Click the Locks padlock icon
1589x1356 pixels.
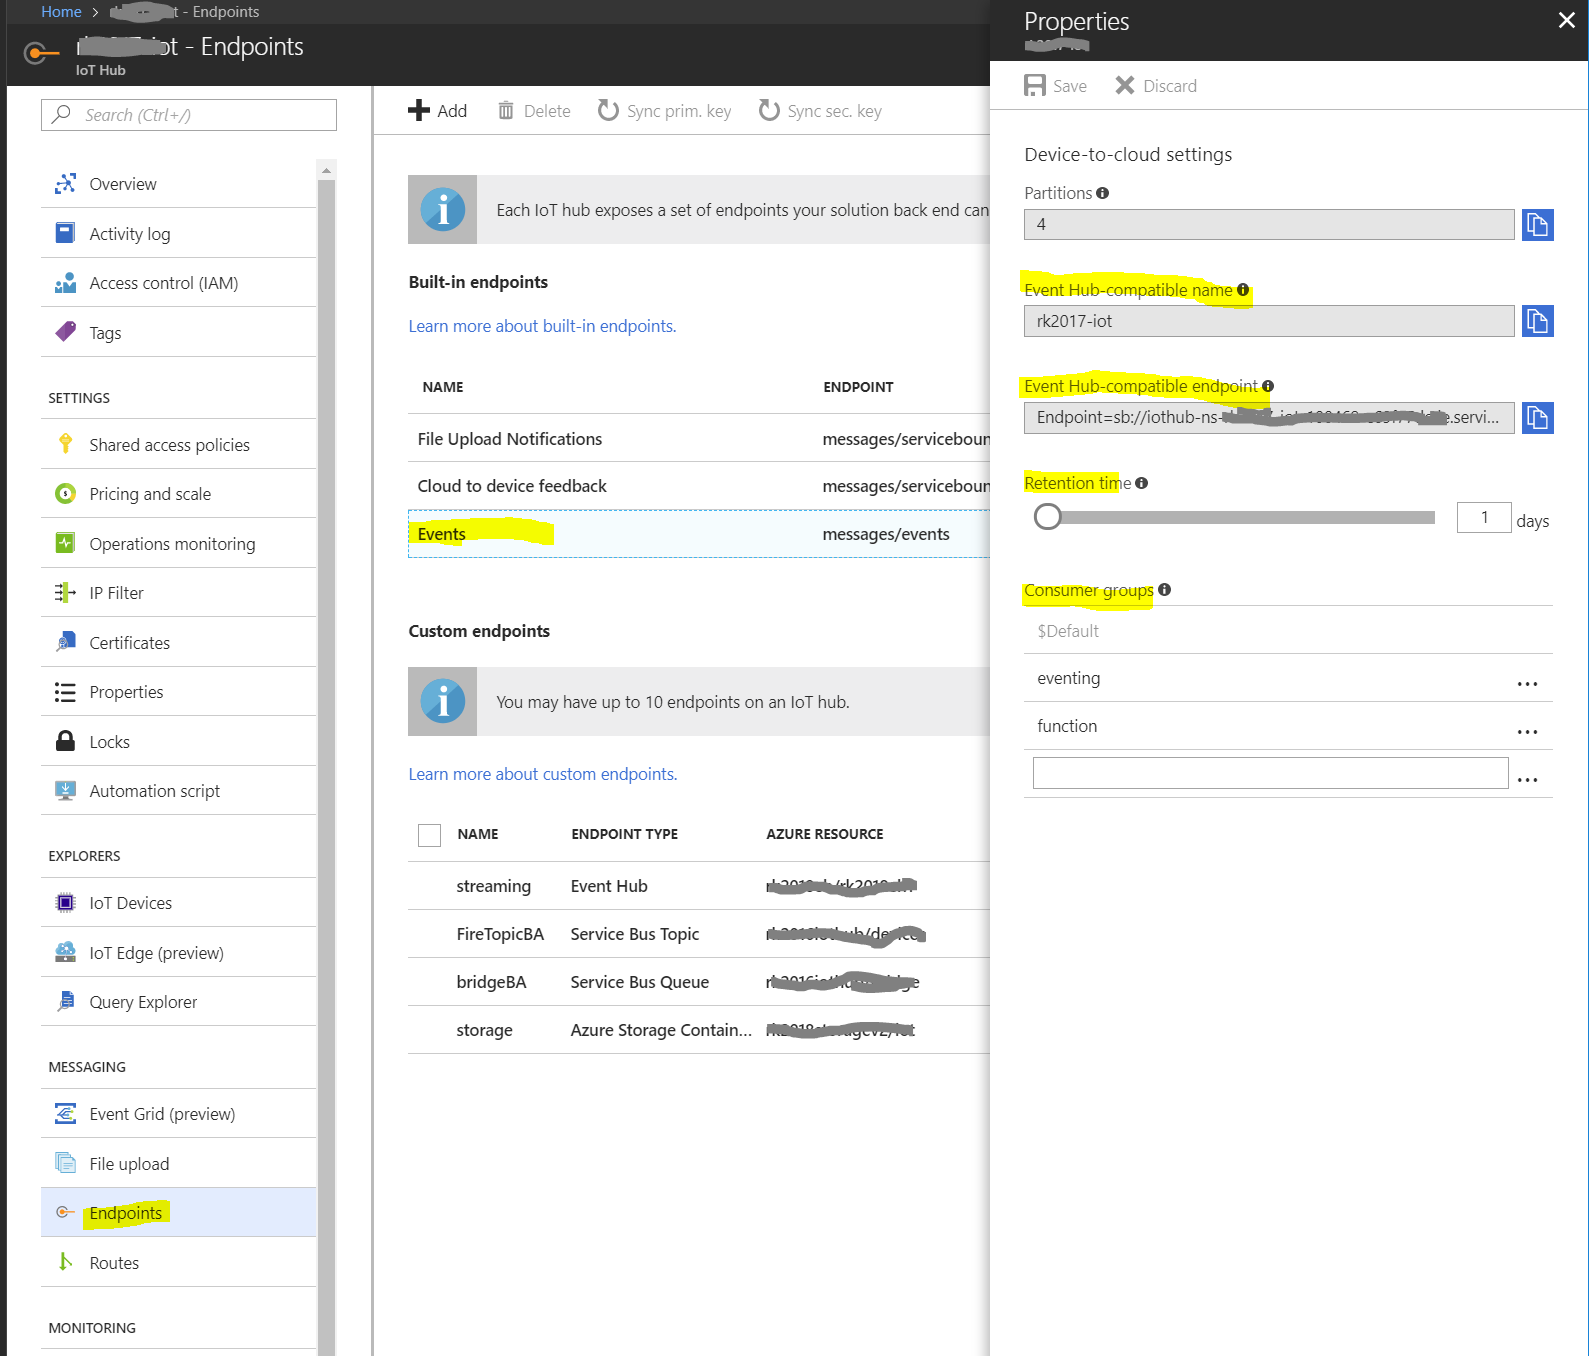pyautogui.click(x=65, y=741)
